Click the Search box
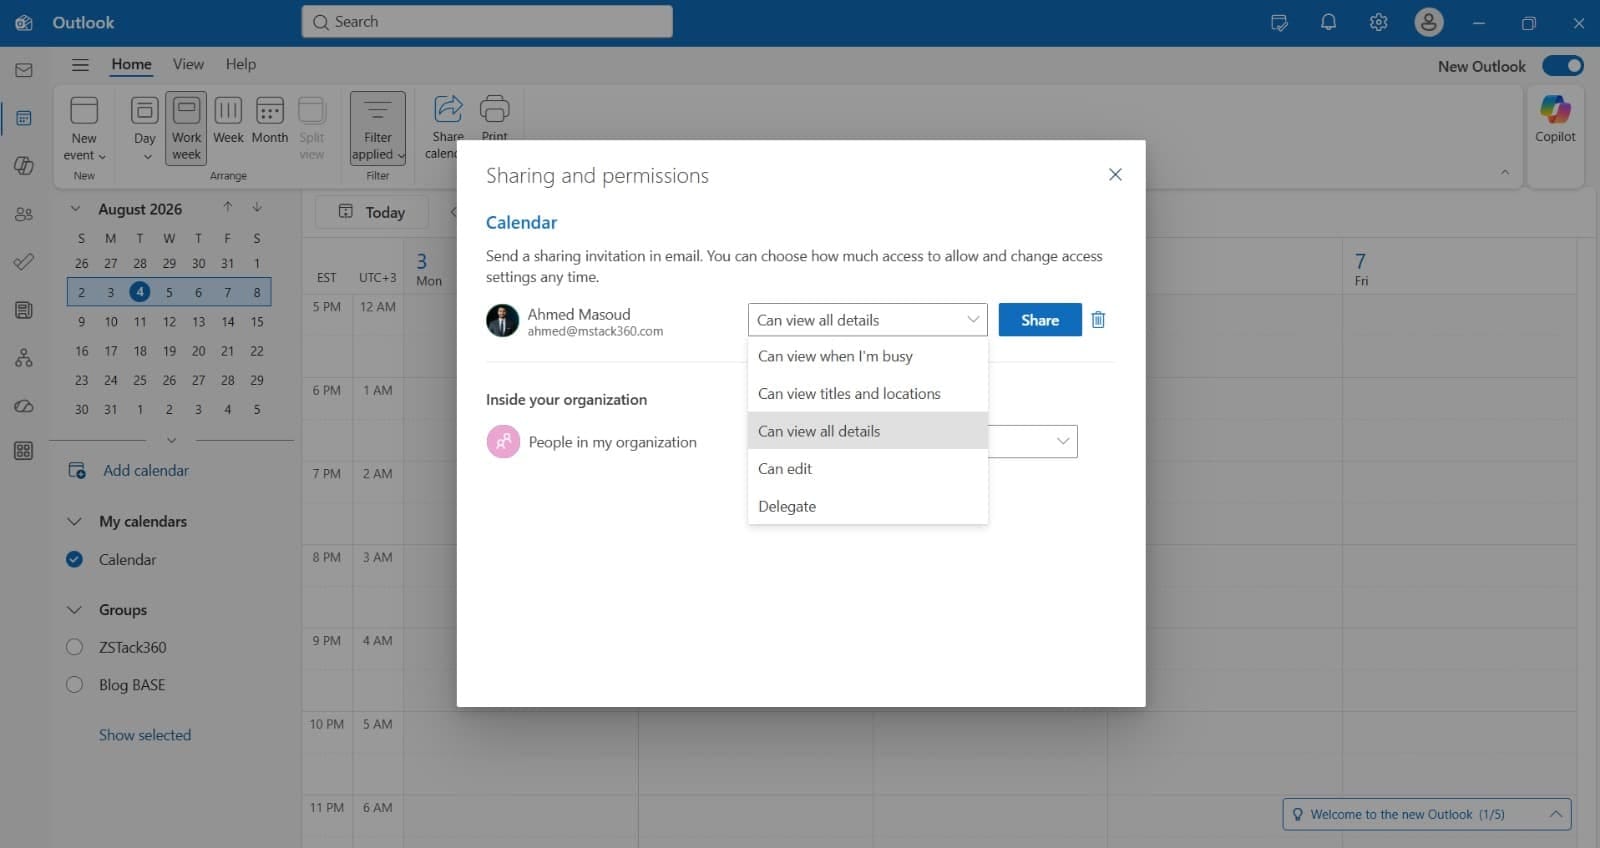Image resolution: width=1600 pixels, height=848 pixels. [487, 22]
